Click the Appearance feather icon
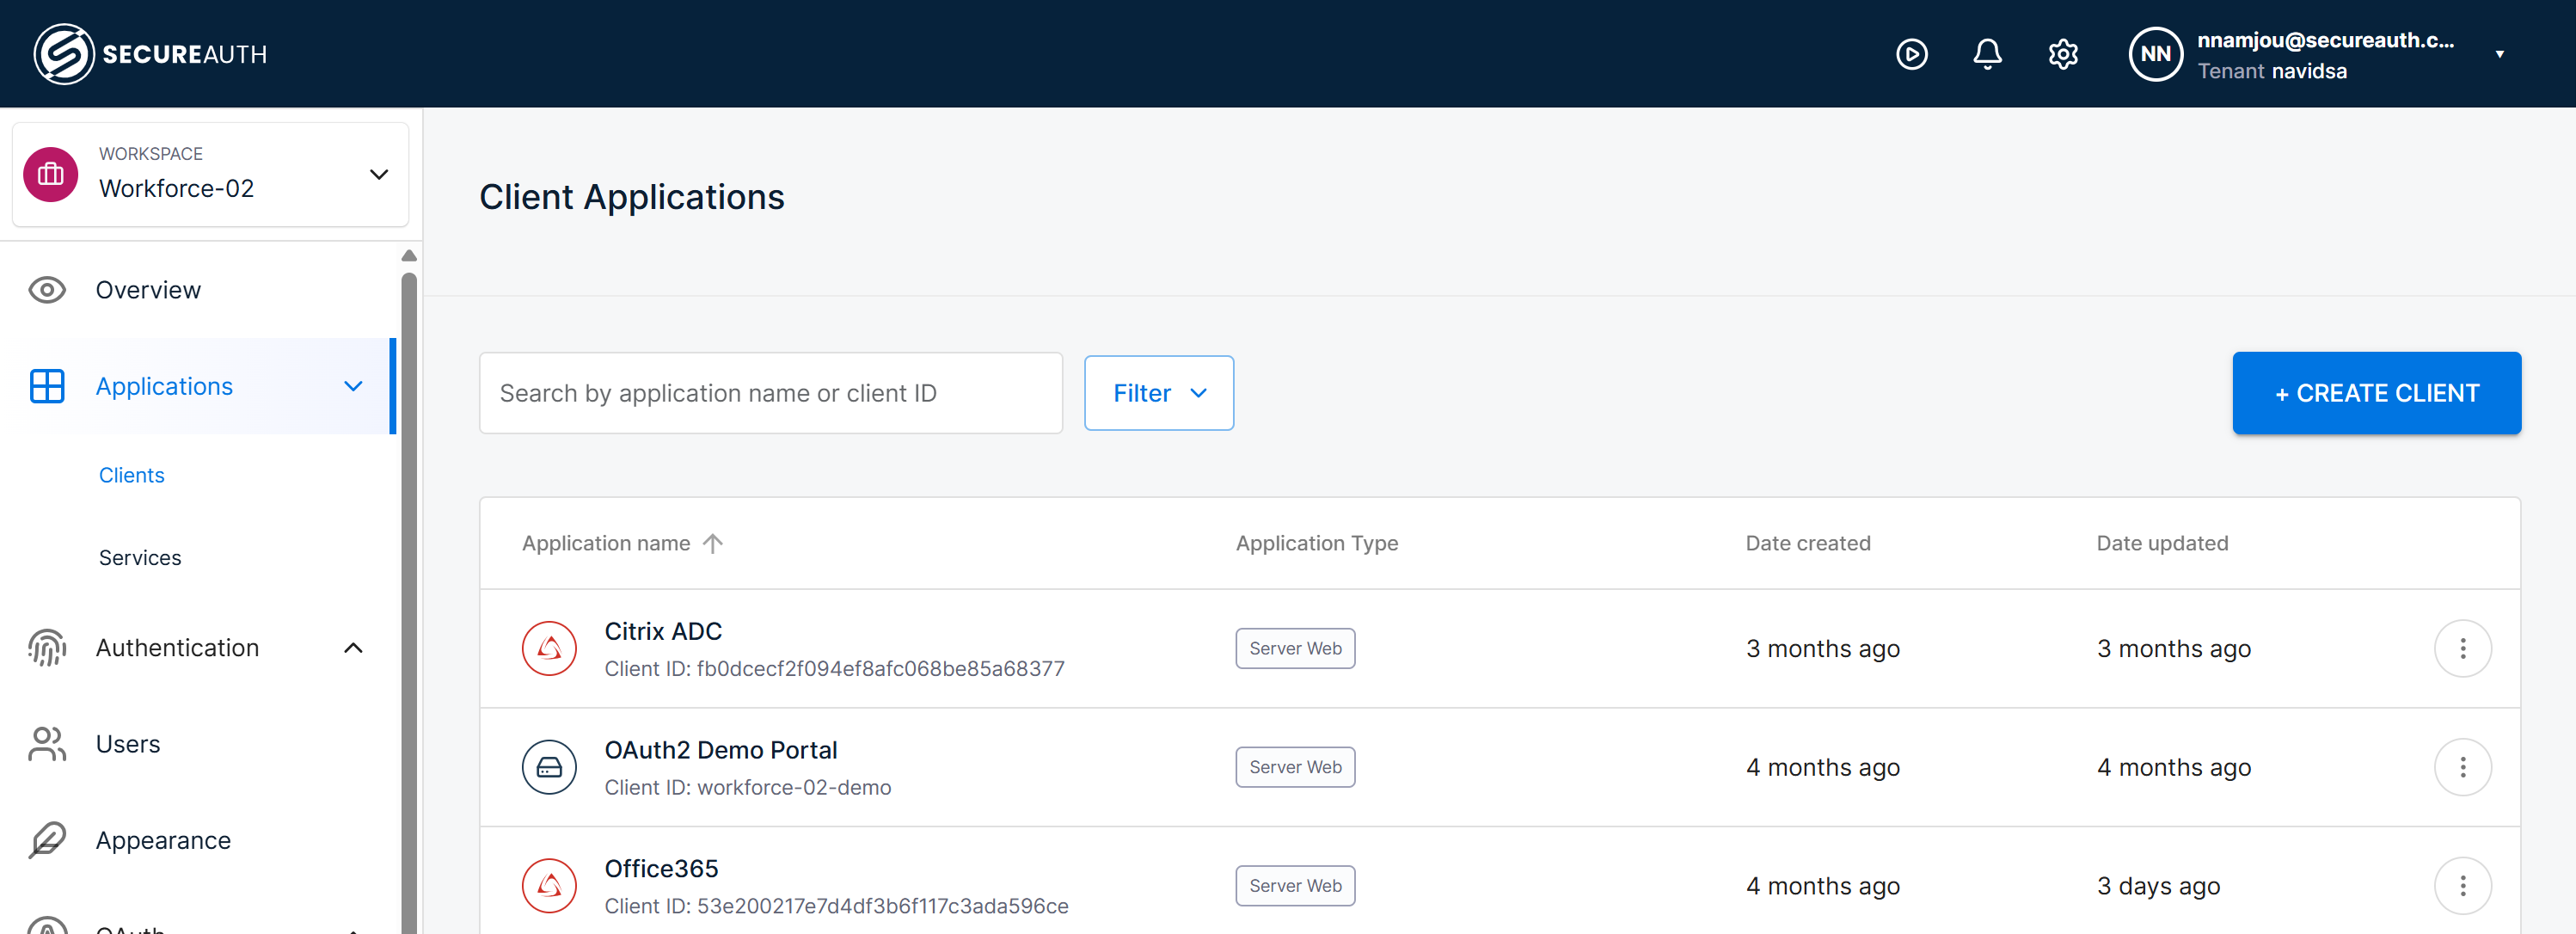Viewport: 2576px width, 934px height. pyautogui.click(x=47, y=840)
